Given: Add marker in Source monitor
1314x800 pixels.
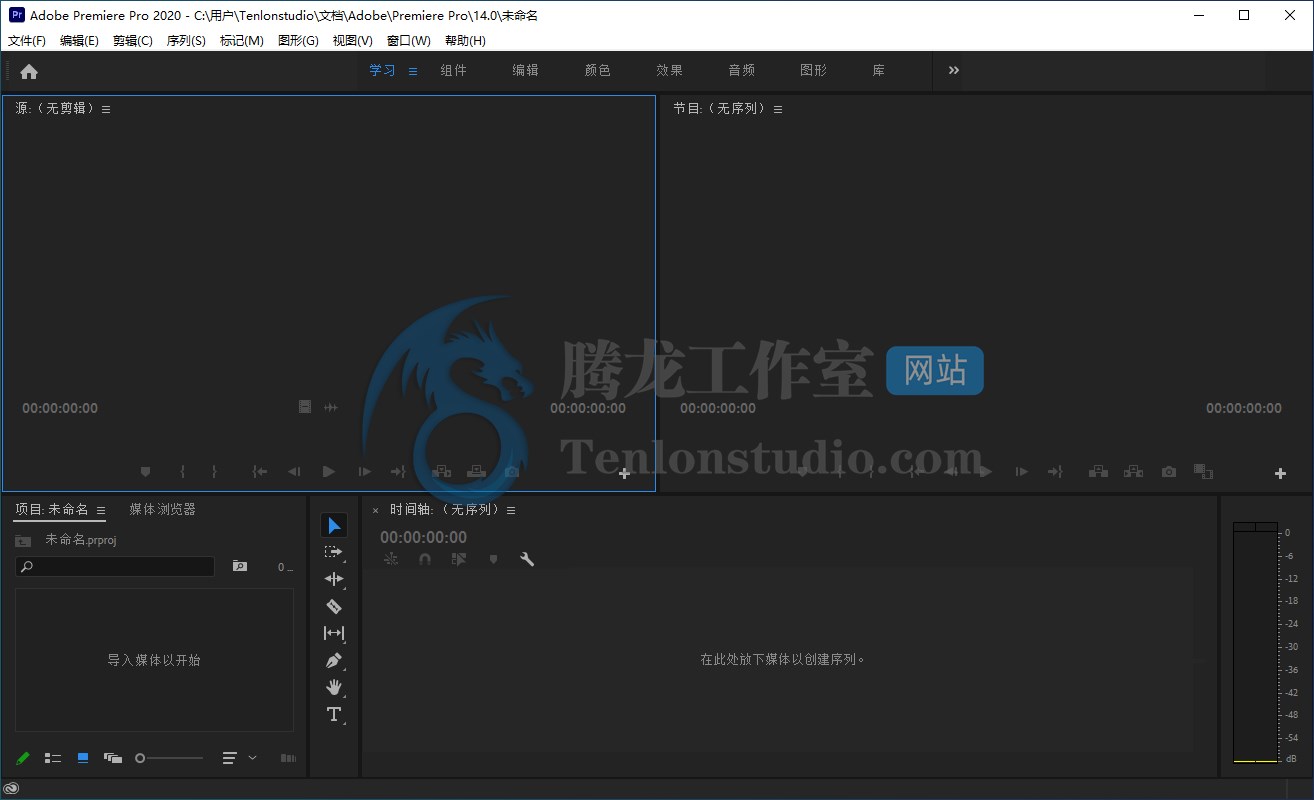Looking at the screenshot, I should click(x=145, y=471).
